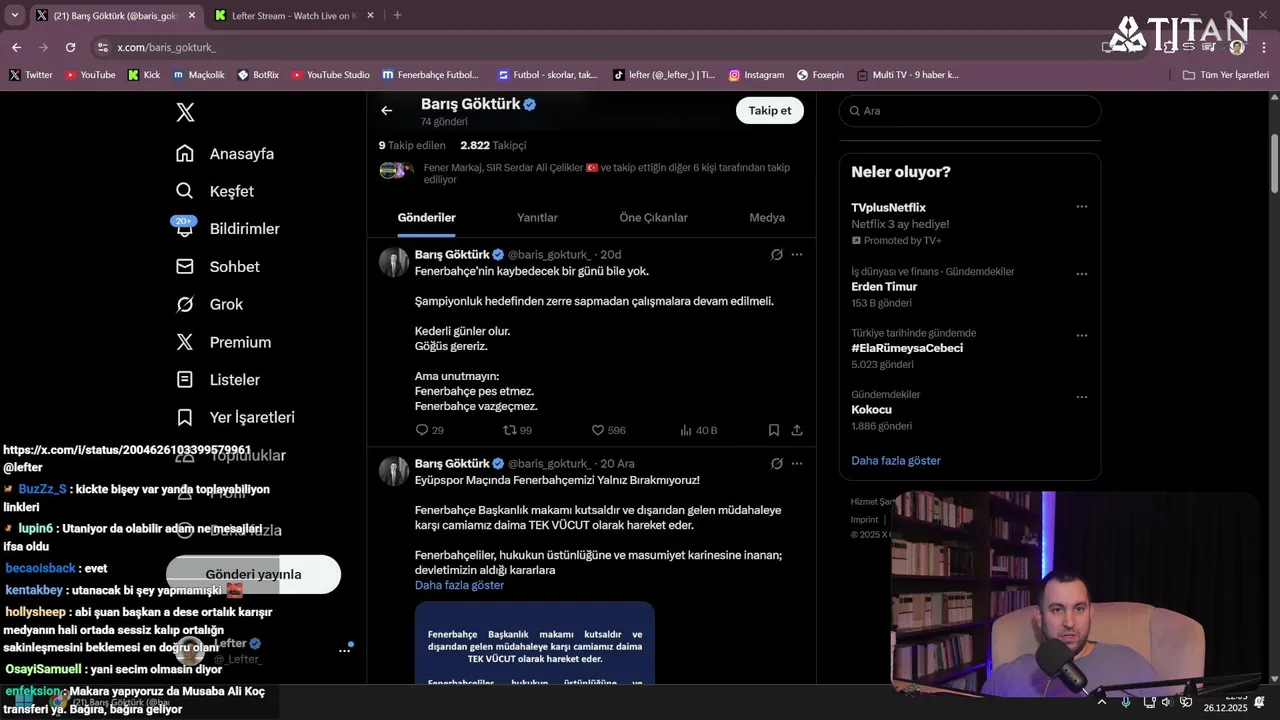Open Erden Timur trending topic

(884, 286)
